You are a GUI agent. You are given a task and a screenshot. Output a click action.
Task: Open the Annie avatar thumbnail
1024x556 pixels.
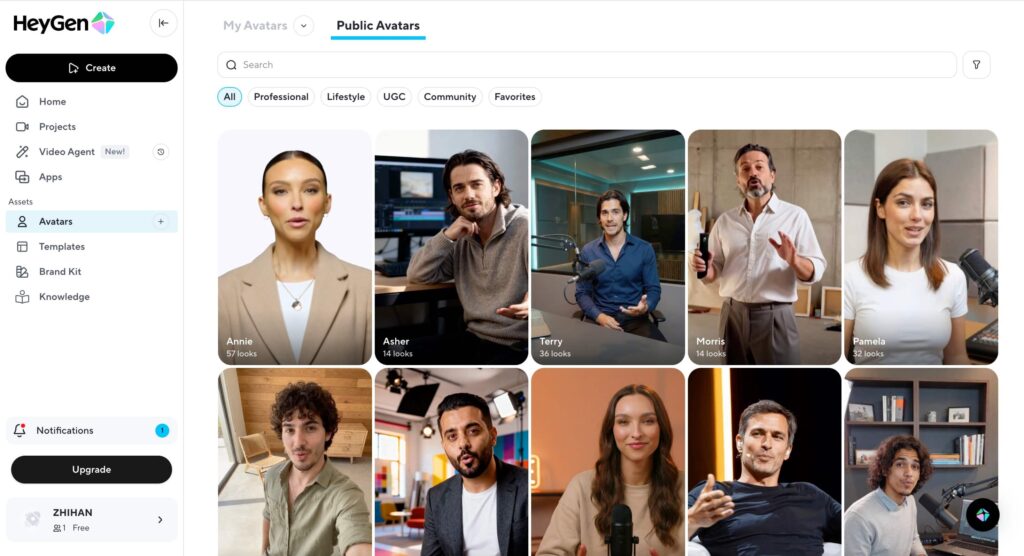pyautogui.click(x=295, y=247)
